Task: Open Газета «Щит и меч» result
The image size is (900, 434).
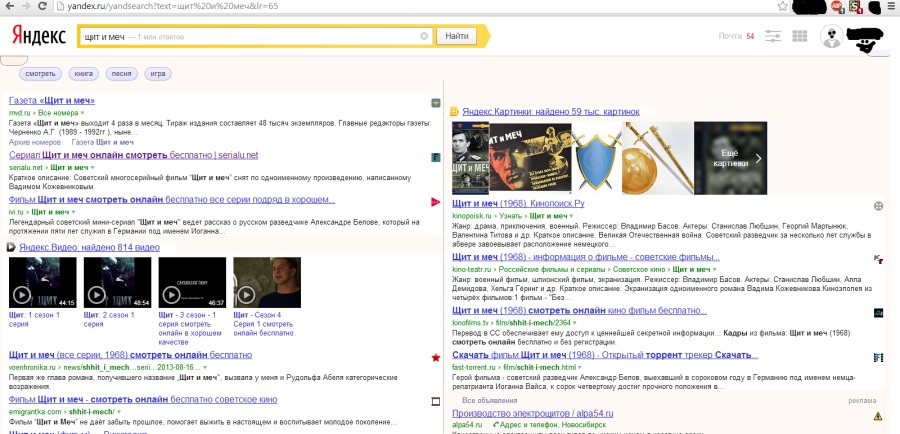Action: [x=52, y=100]
